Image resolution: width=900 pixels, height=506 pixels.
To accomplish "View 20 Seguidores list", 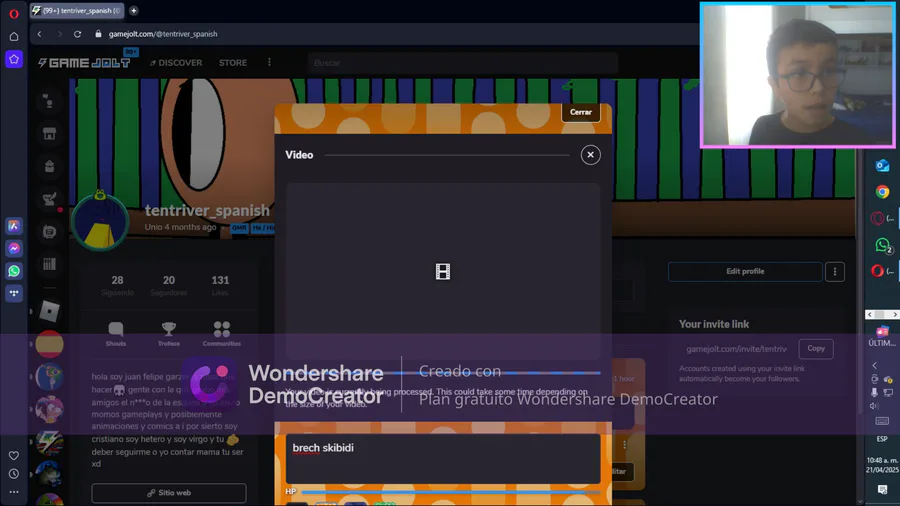I will tap(169, 285).
